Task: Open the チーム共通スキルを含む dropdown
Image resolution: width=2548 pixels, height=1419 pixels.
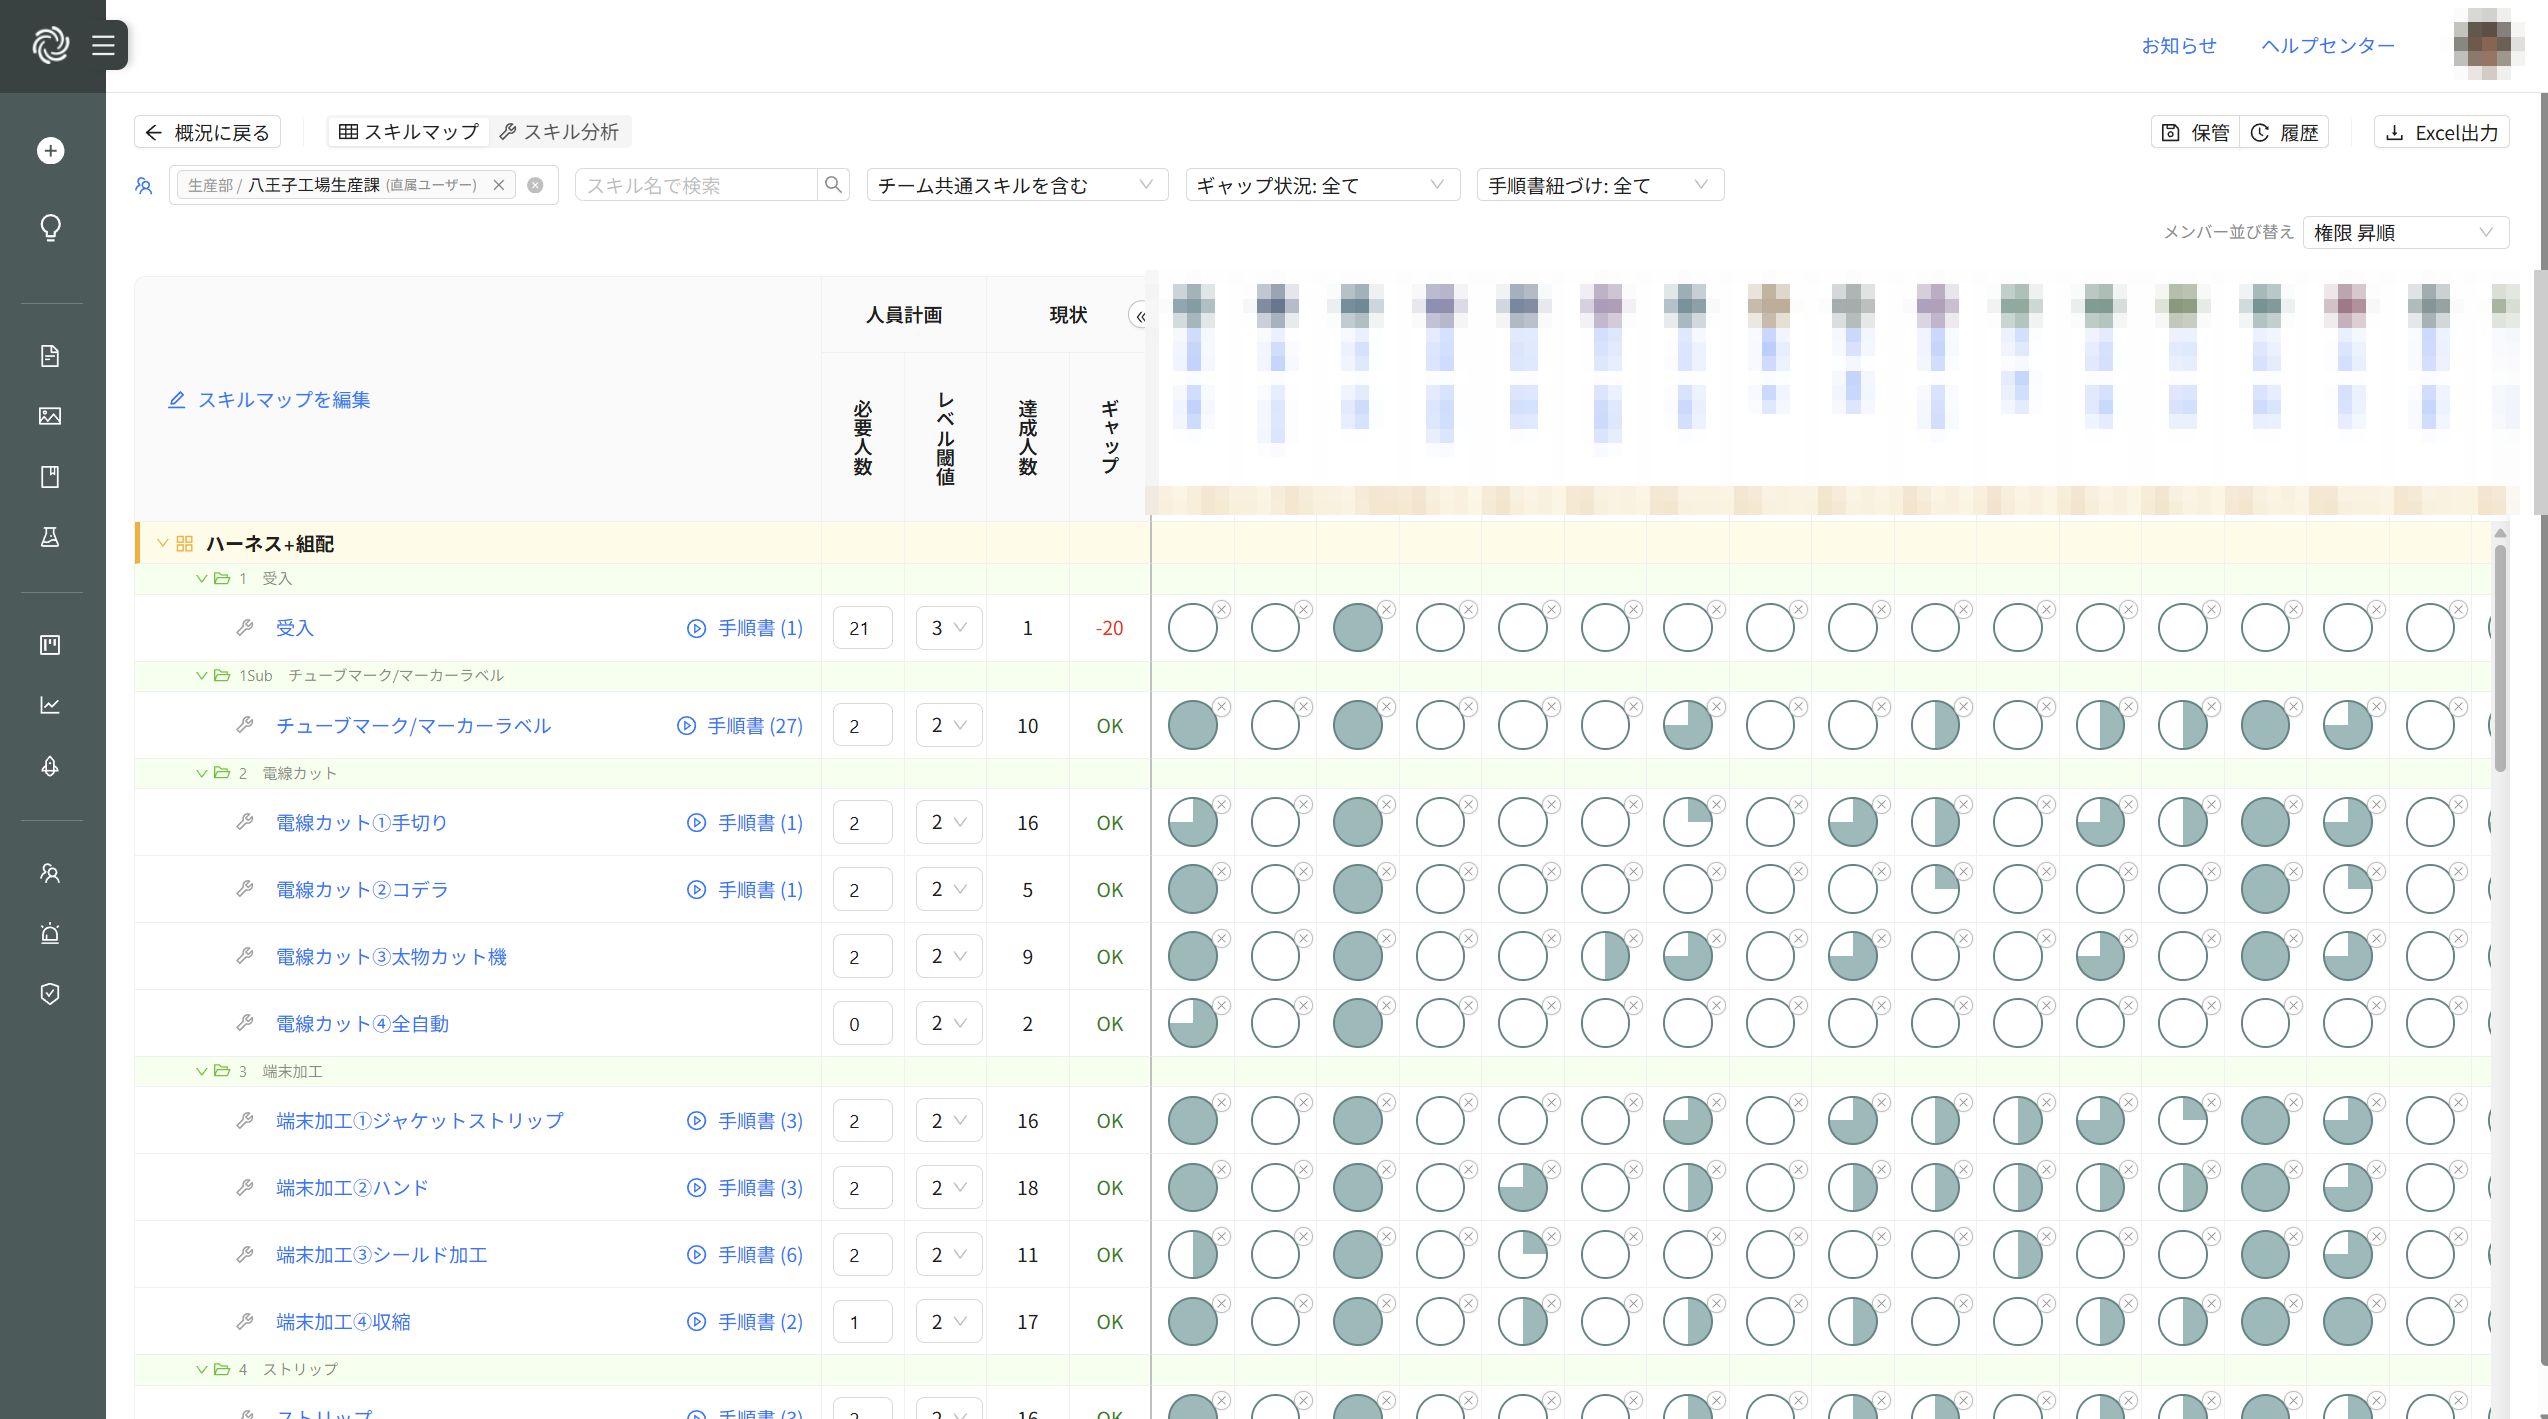Action: [1017, 185]
